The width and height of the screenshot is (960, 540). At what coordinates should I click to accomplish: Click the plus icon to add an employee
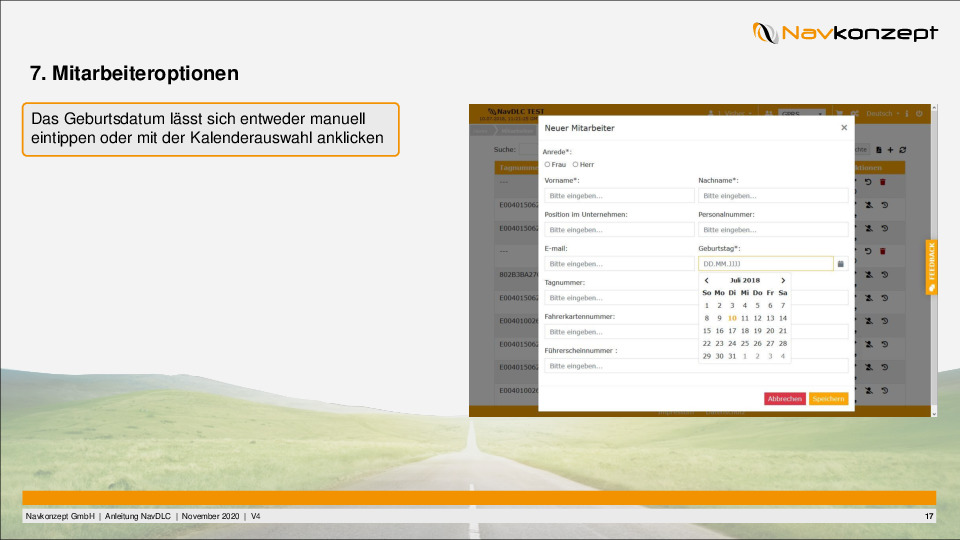[890, 149]
